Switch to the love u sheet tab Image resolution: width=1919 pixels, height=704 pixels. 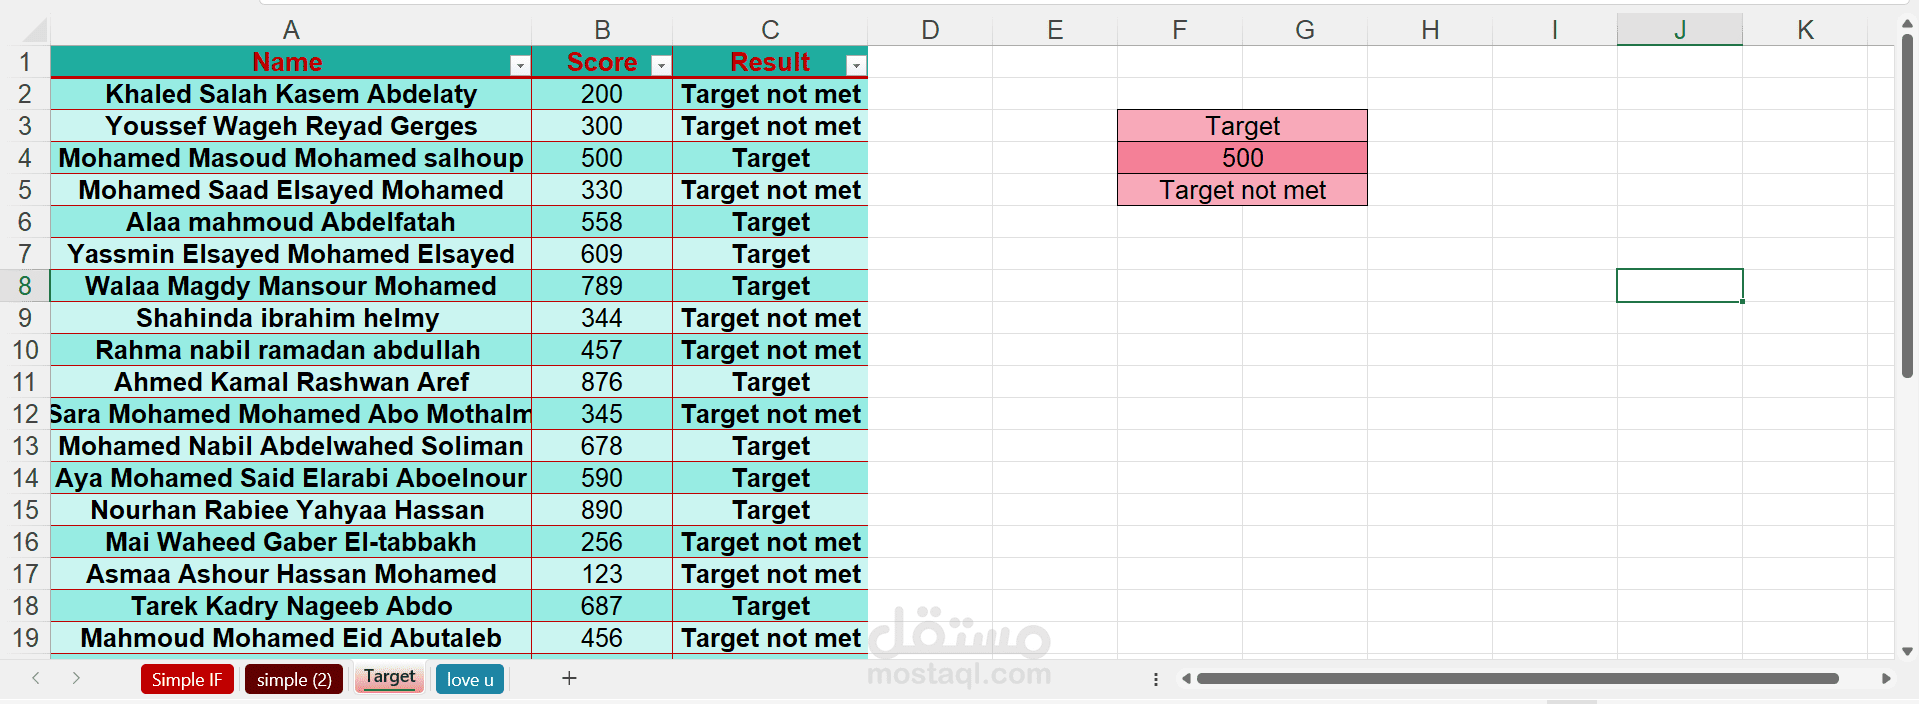pos(470,679)
